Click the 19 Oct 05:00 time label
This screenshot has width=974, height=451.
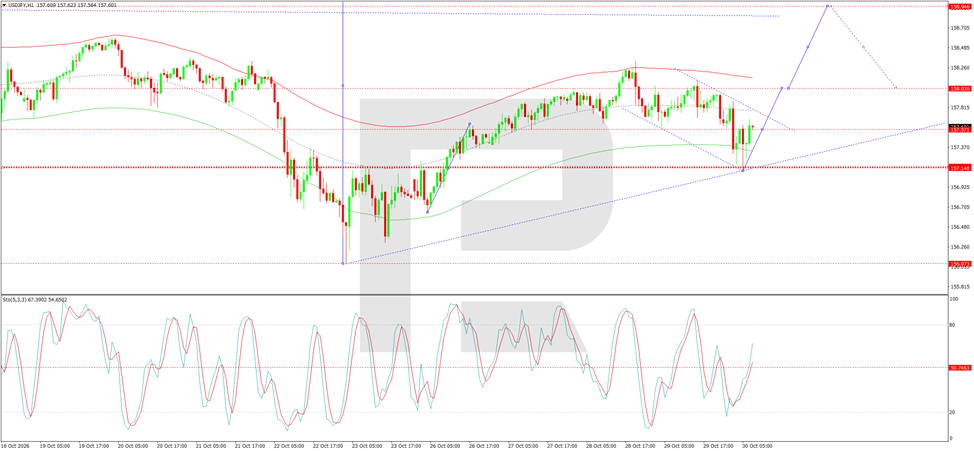coord(53,446)
